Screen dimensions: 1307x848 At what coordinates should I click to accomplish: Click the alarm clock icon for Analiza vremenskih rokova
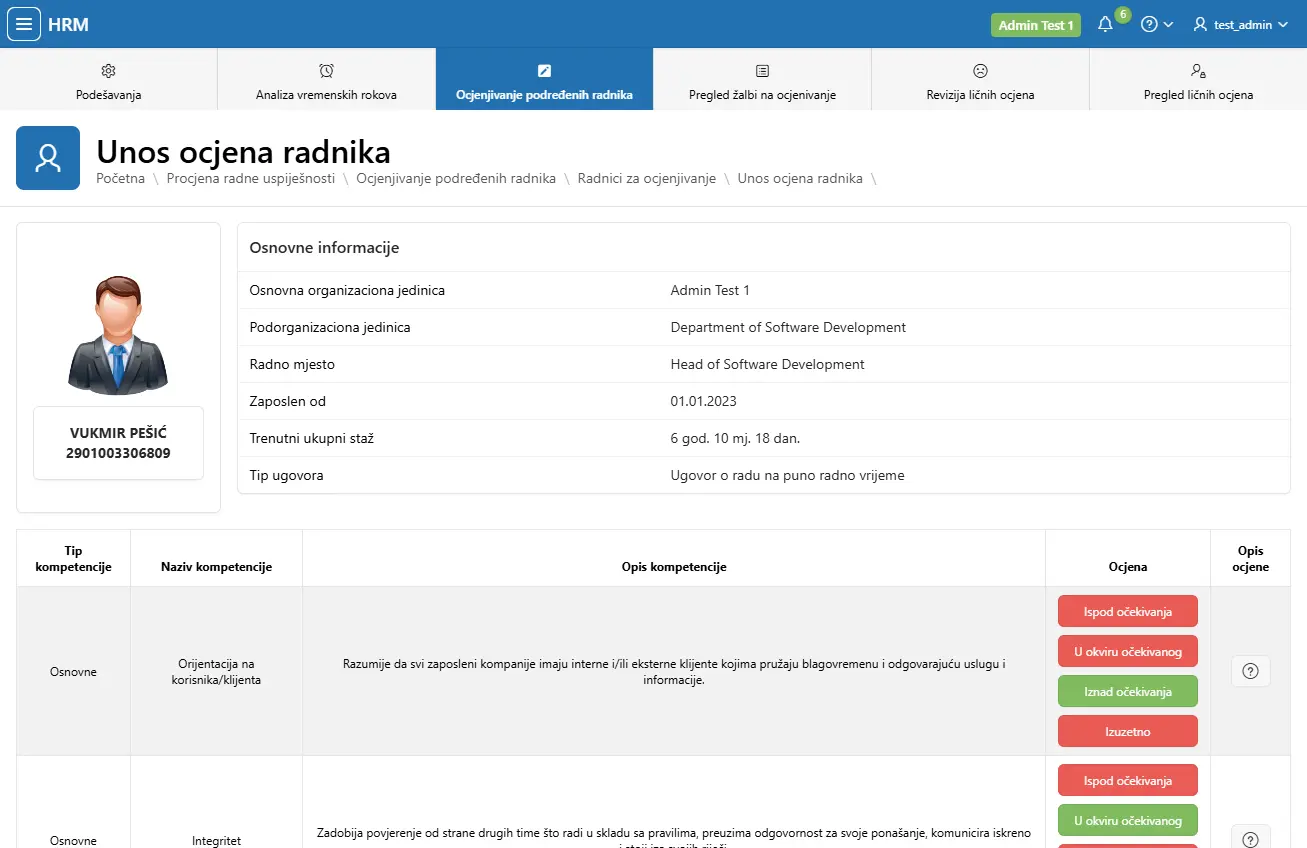326,70
